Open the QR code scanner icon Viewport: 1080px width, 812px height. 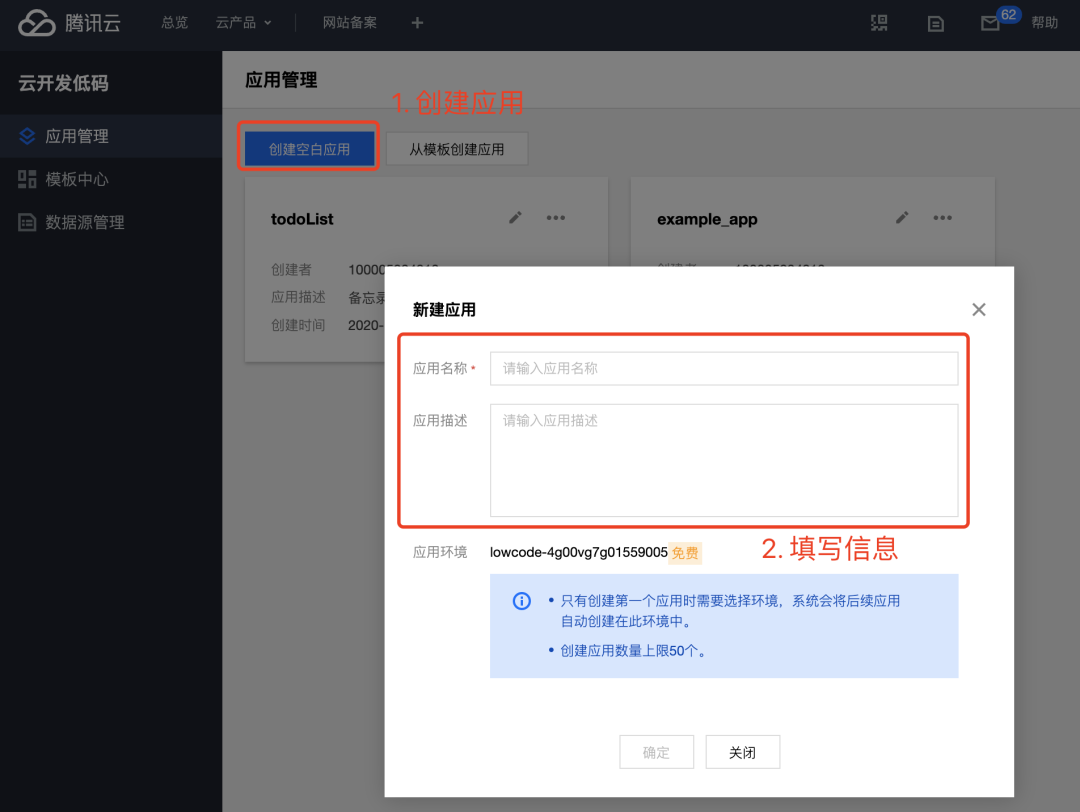coord(879,23)
